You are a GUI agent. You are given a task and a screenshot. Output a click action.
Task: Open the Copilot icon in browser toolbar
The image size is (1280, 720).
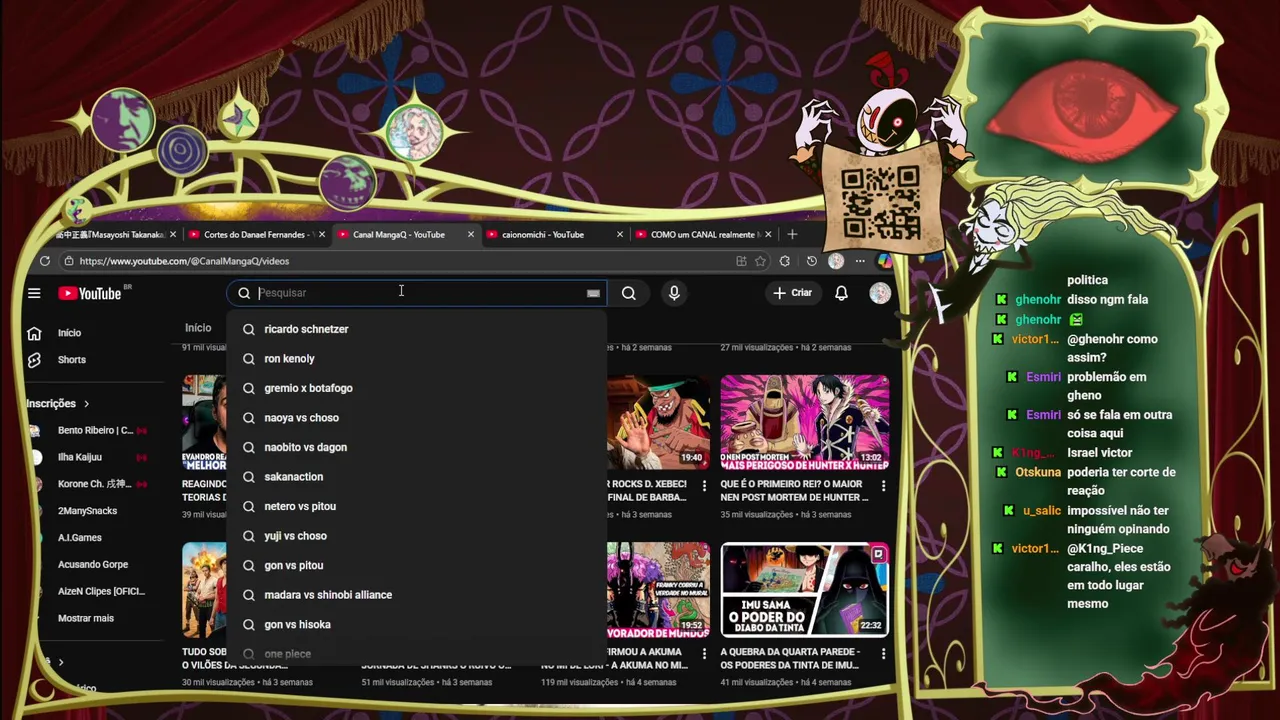[x=884, y=261]
